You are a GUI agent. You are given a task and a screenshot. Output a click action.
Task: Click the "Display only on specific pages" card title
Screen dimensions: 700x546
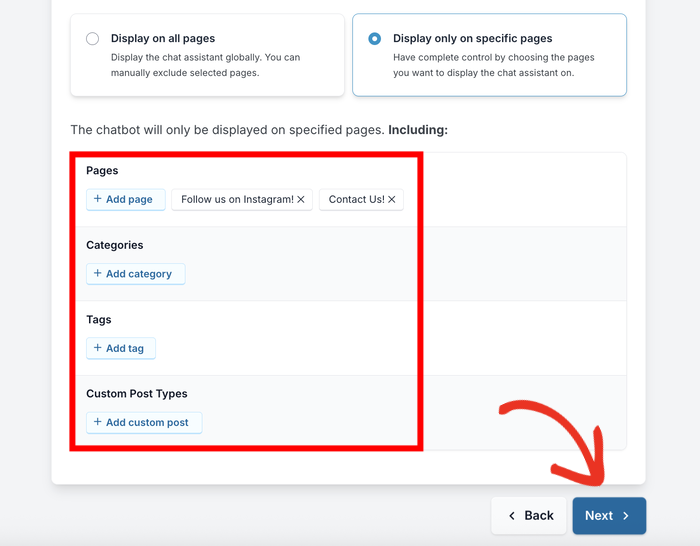click(x=472, y=39)
